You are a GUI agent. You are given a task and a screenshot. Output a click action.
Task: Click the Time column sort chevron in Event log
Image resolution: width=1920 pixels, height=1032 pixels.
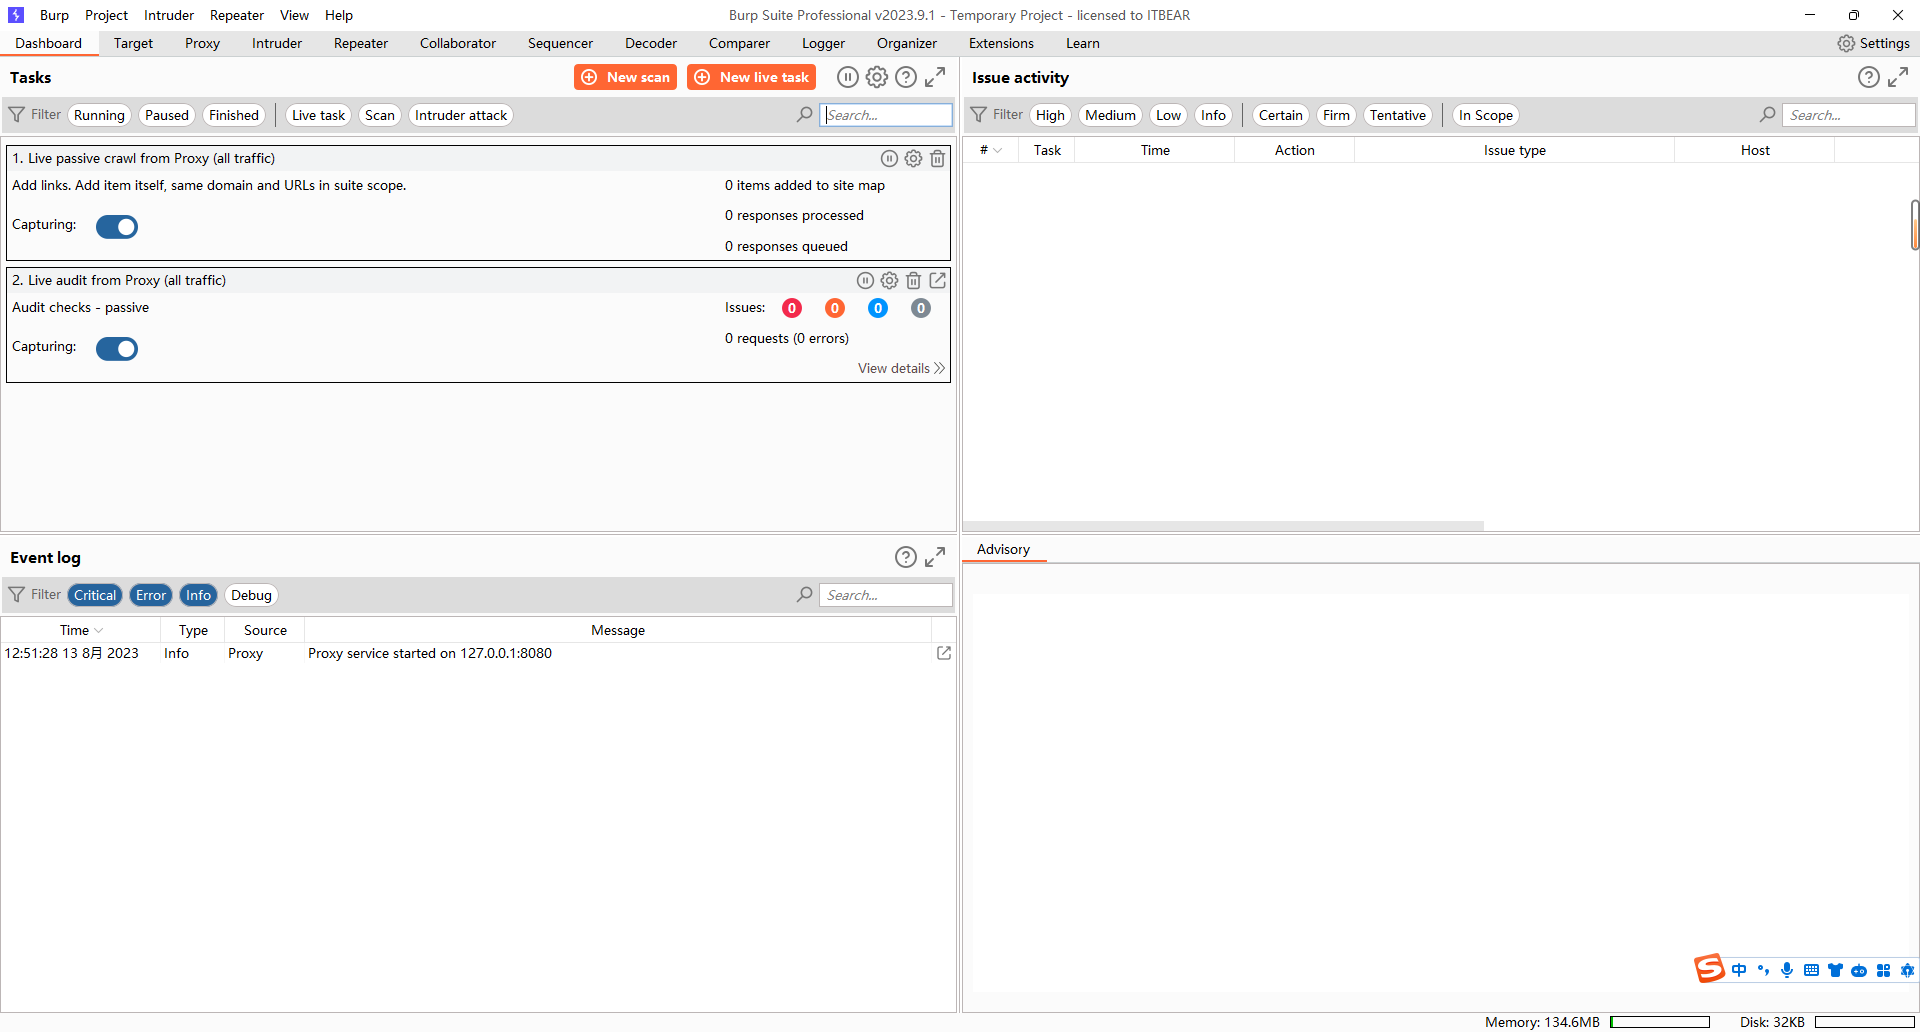click(x=98, y=630)
